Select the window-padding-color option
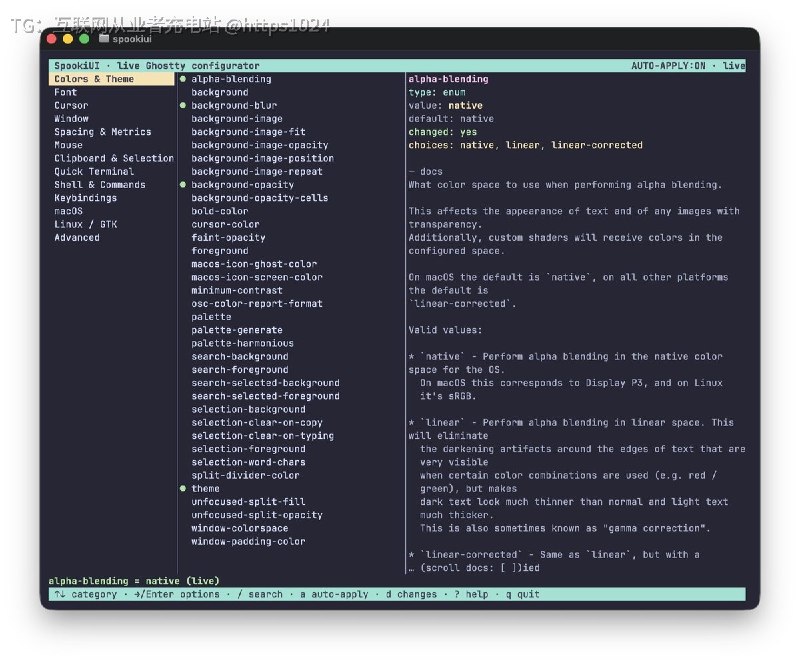 [x=248, y=542]
